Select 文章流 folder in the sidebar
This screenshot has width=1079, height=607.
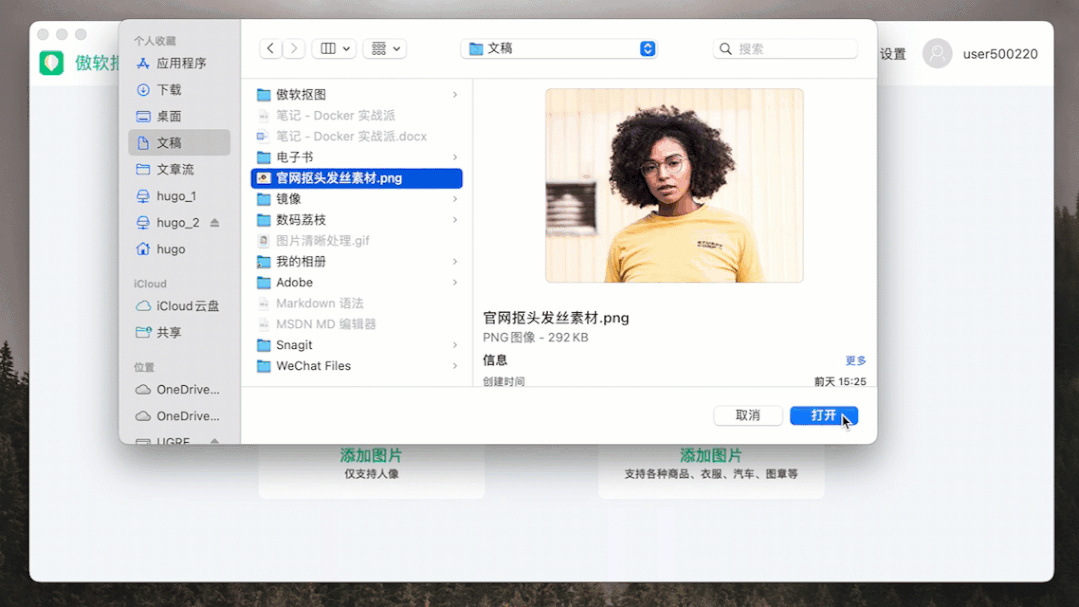[179, 169]
